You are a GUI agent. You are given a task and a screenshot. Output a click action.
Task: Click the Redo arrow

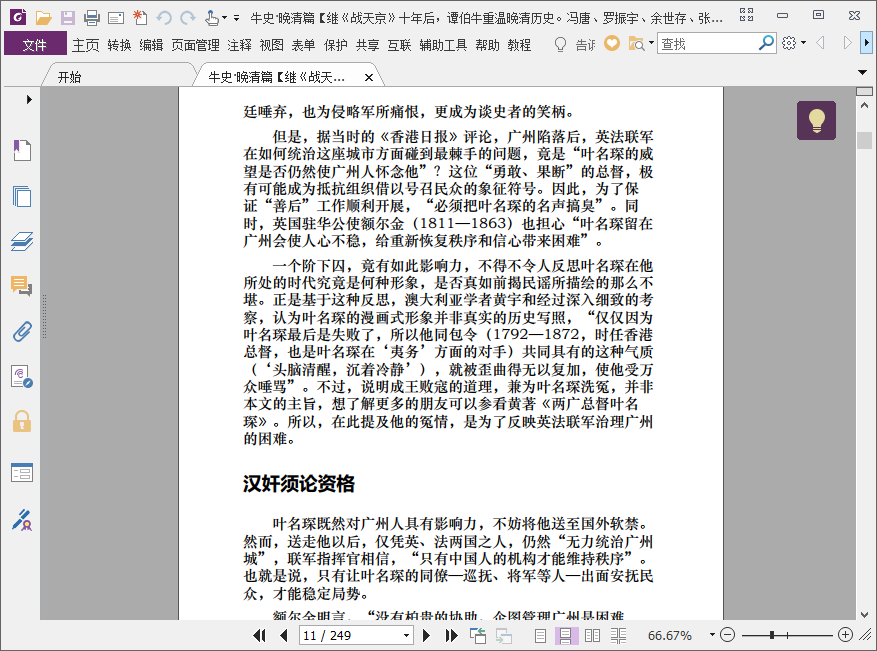(188, 18)
